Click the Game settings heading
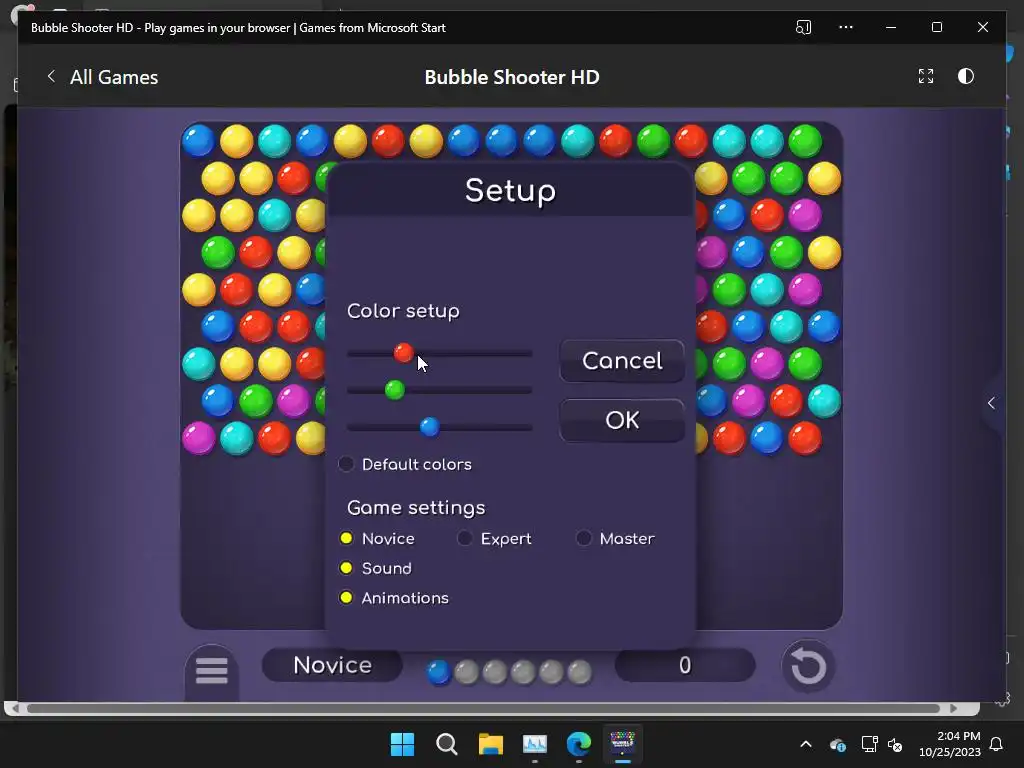 click(x=416, y=507)
